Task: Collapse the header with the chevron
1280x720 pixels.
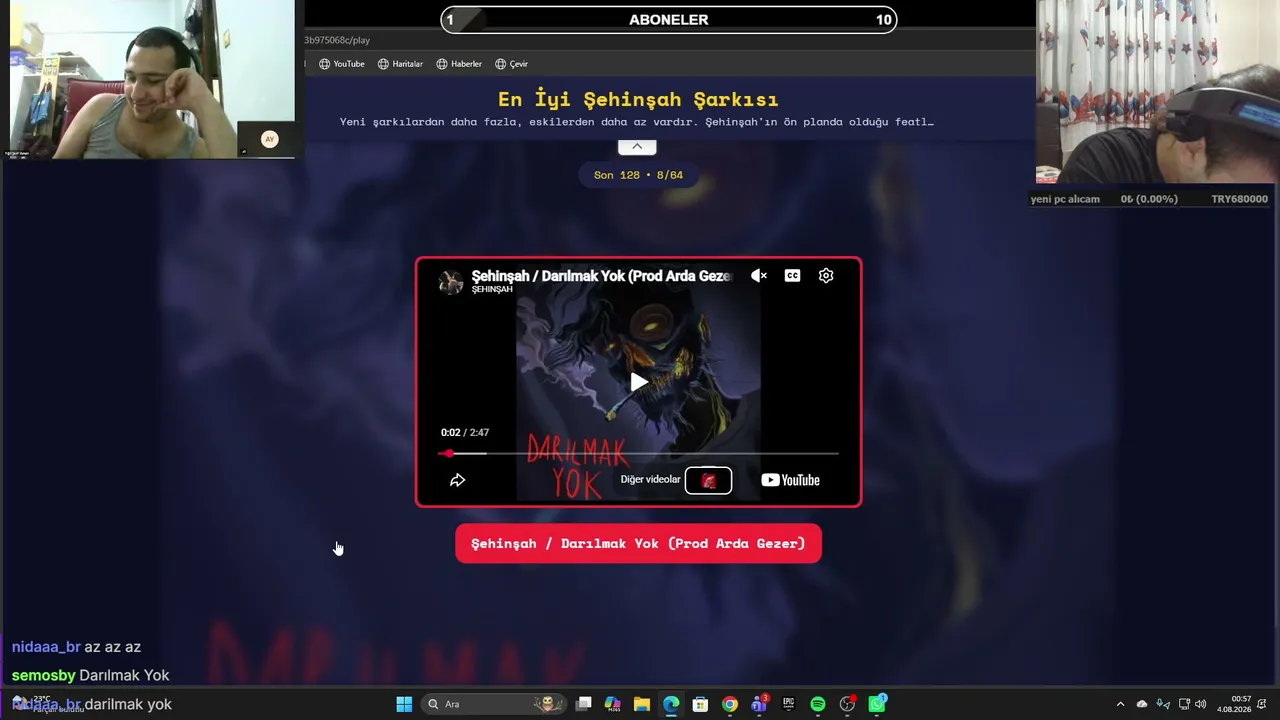Action: pyautogui.click(x=637, y=147)
